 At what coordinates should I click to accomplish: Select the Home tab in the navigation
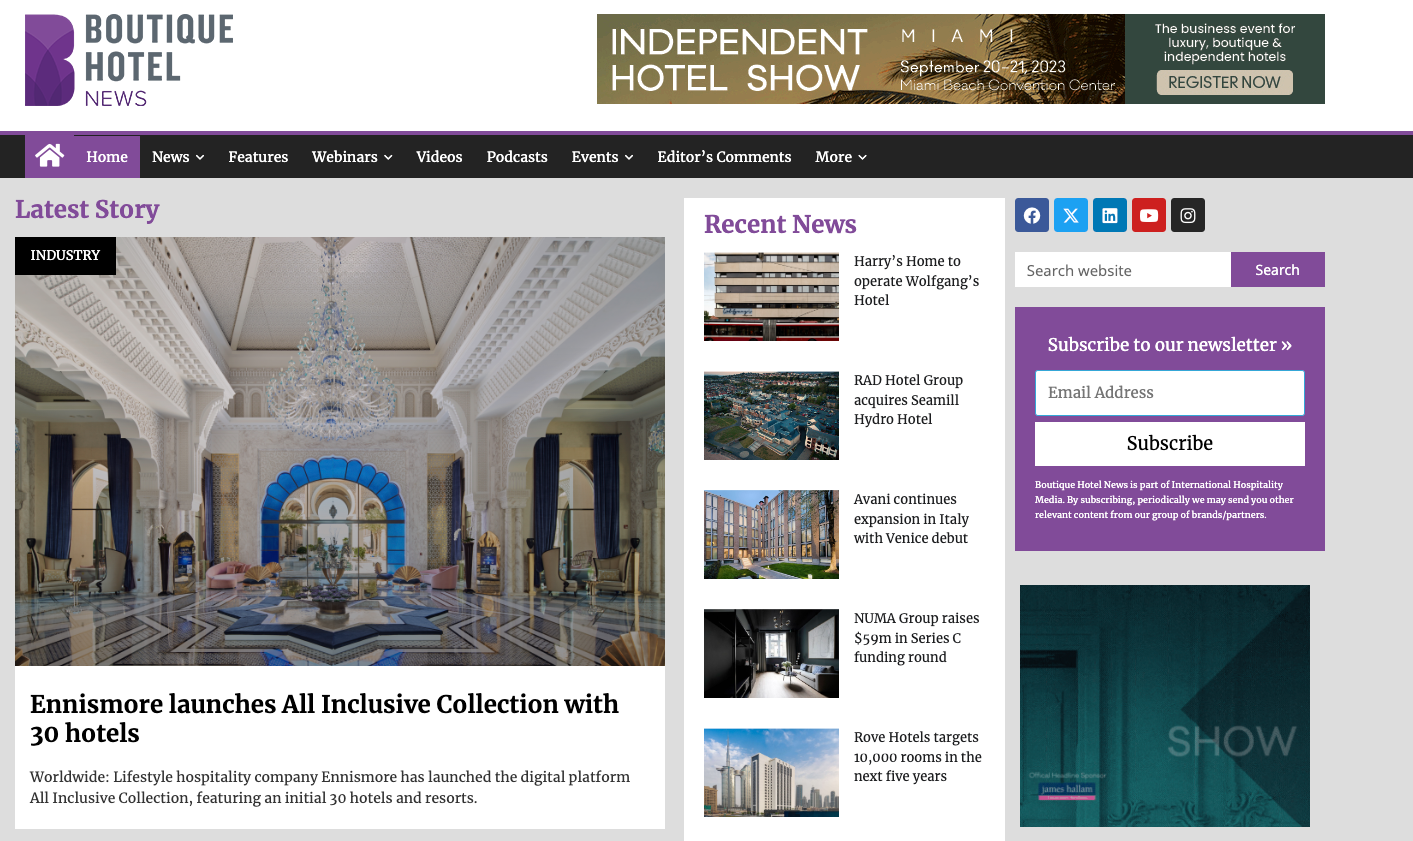click(107, 157)
